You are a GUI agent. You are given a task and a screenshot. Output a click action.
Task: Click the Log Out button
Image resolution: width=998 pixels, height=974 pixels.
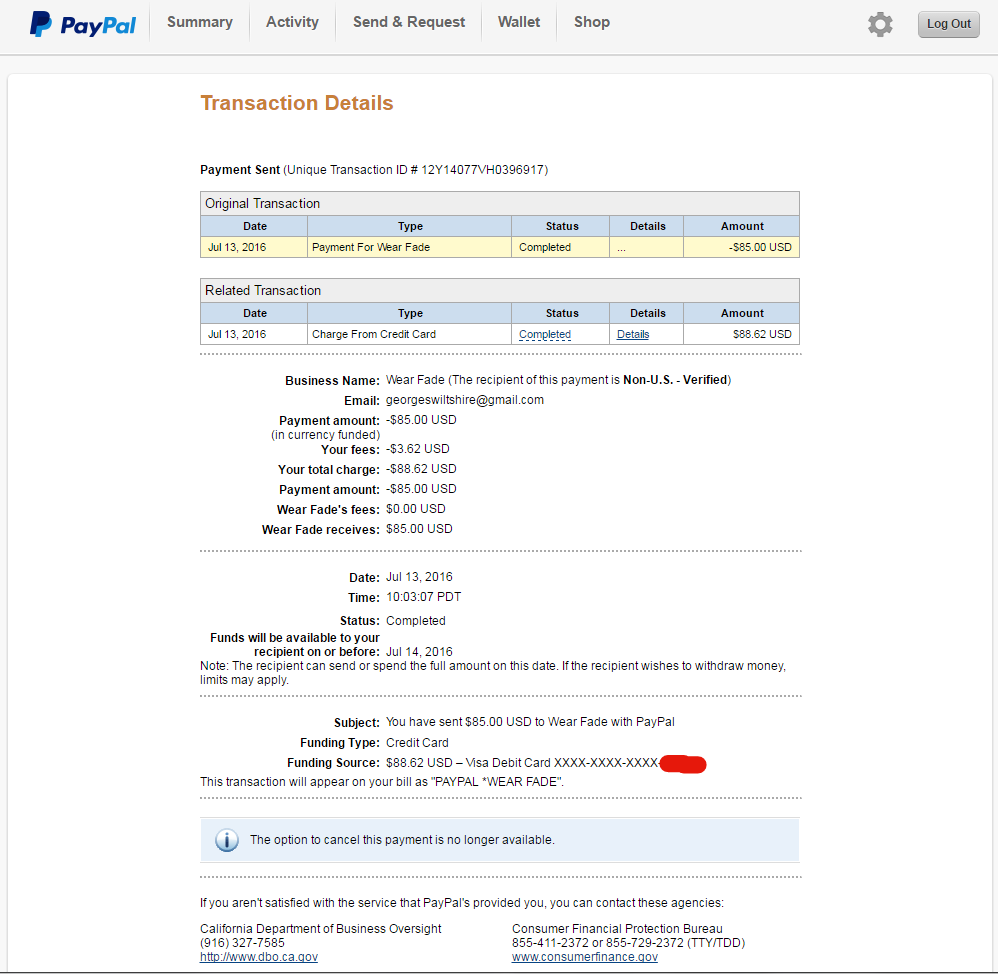(948, 24)
